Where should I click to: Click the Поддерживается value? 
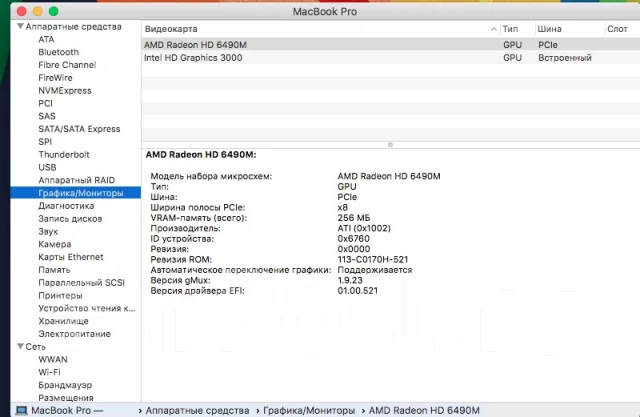(374, 270)
